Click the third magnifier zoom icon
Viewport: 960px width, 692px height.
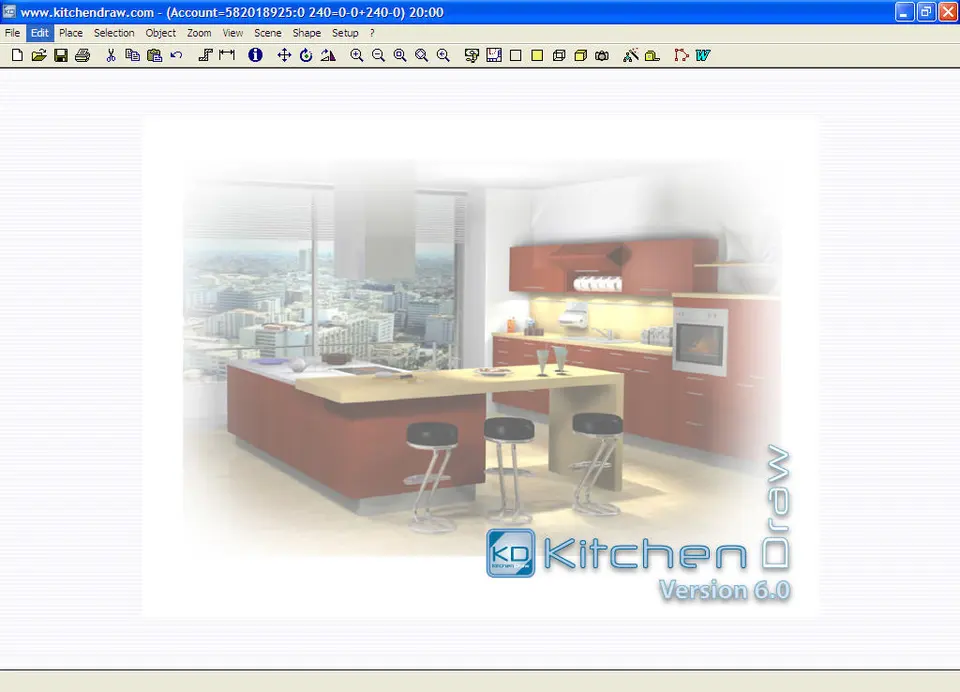pyautogui.click(x=400, y=56)
